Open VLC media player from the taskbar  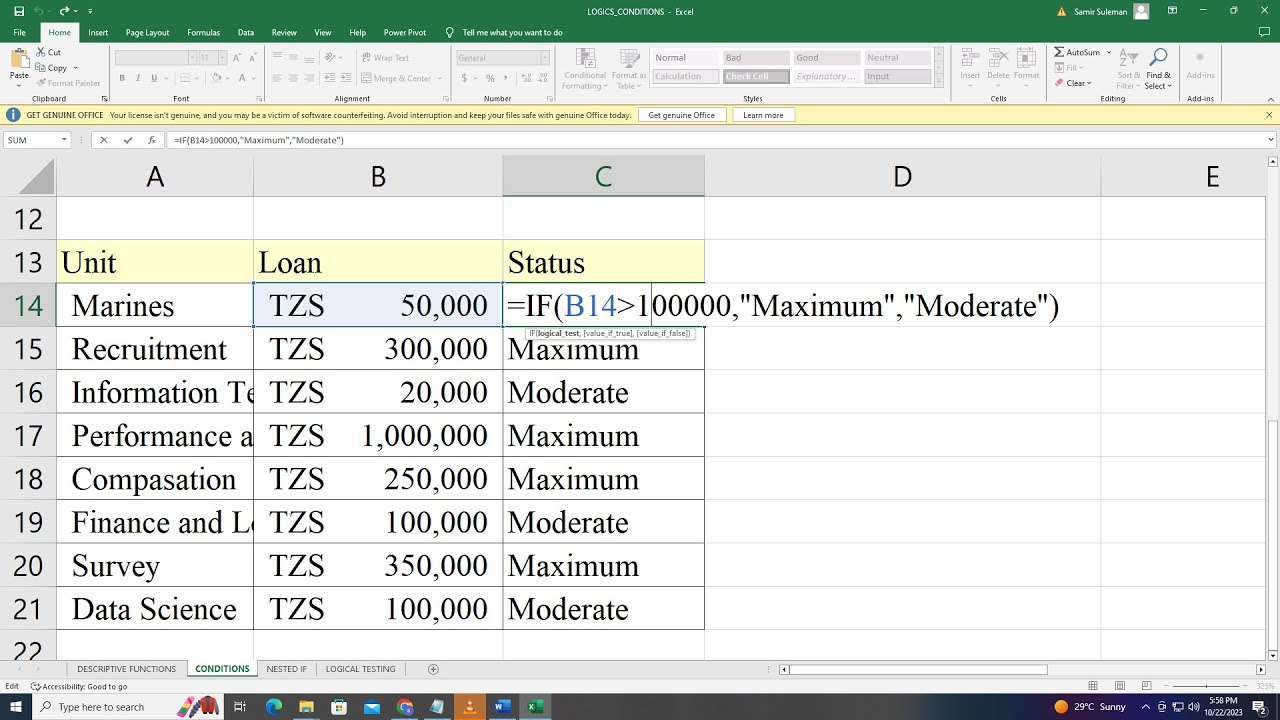(x=469, y=707)
